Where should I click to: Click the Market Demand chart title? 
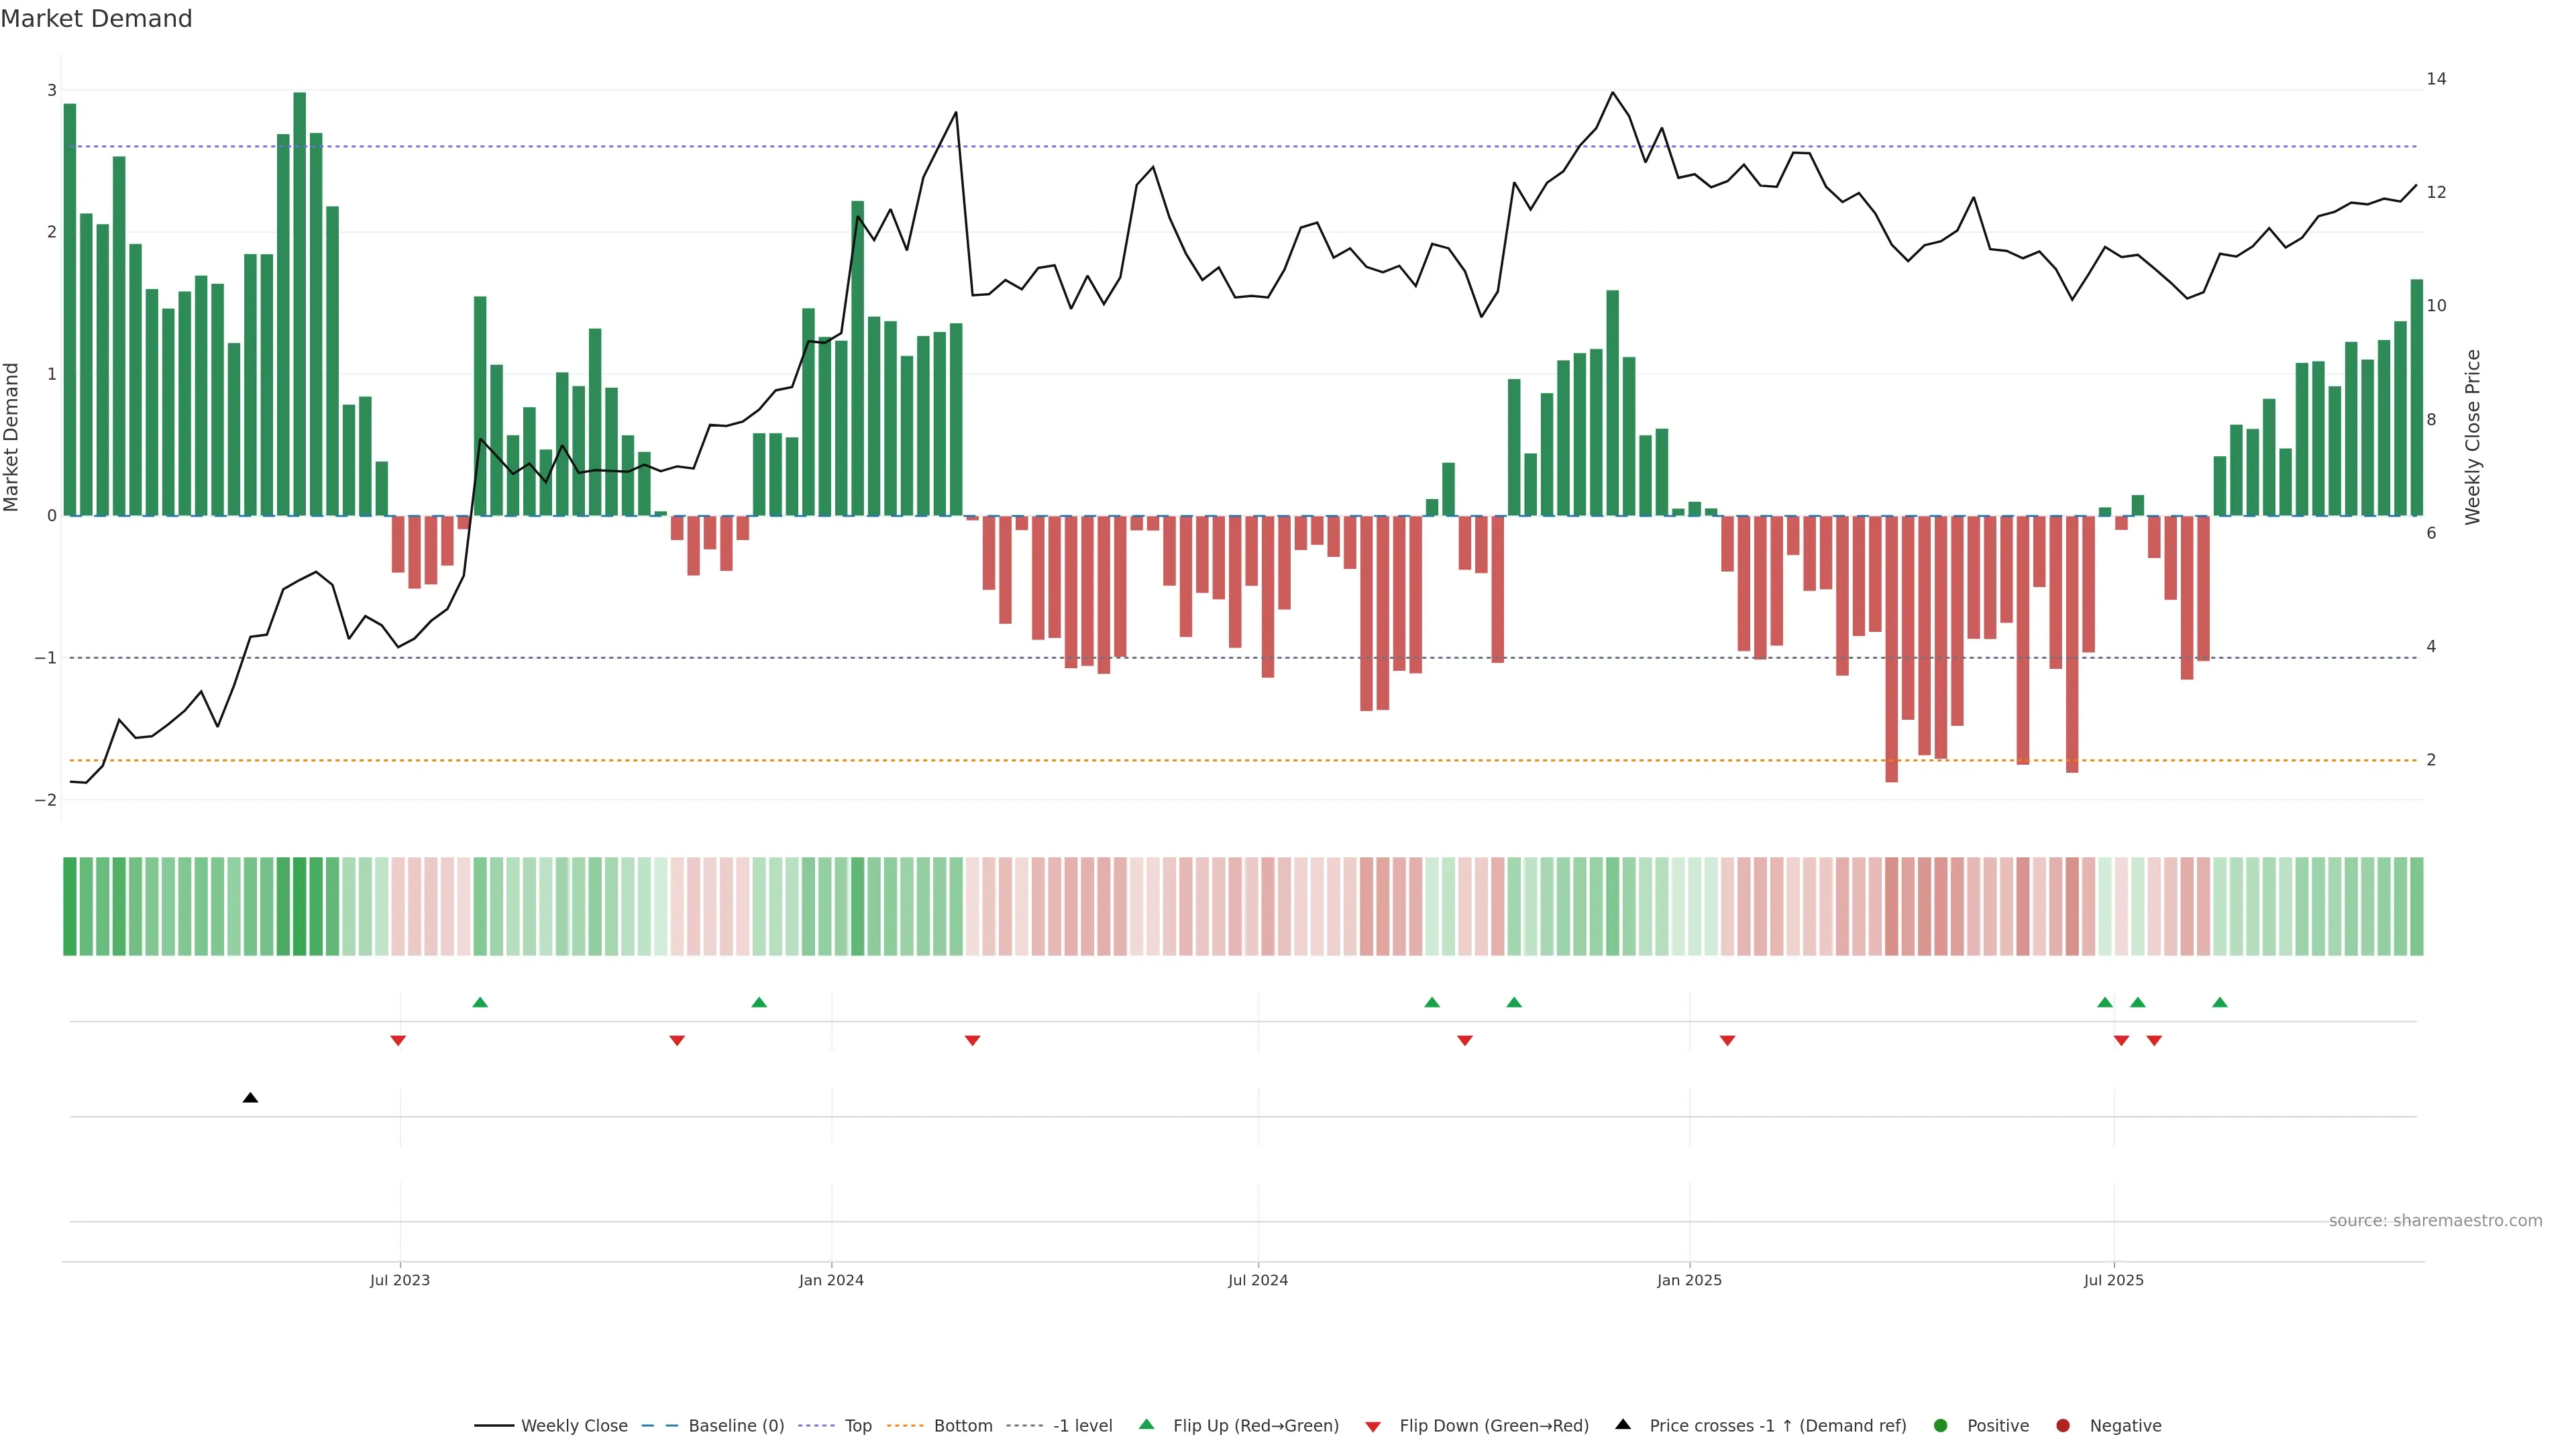coord(96,19)
